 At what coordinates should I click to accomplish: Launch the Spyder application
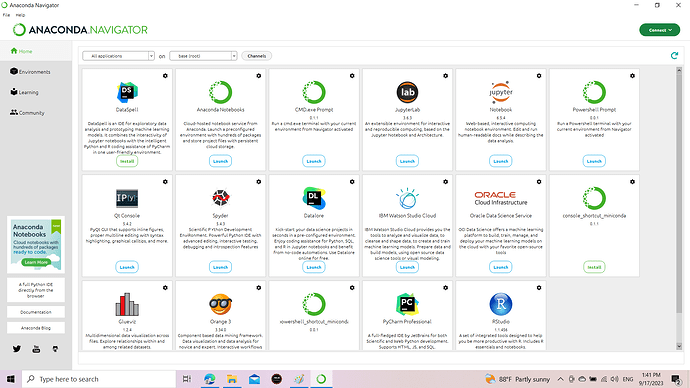220,267
